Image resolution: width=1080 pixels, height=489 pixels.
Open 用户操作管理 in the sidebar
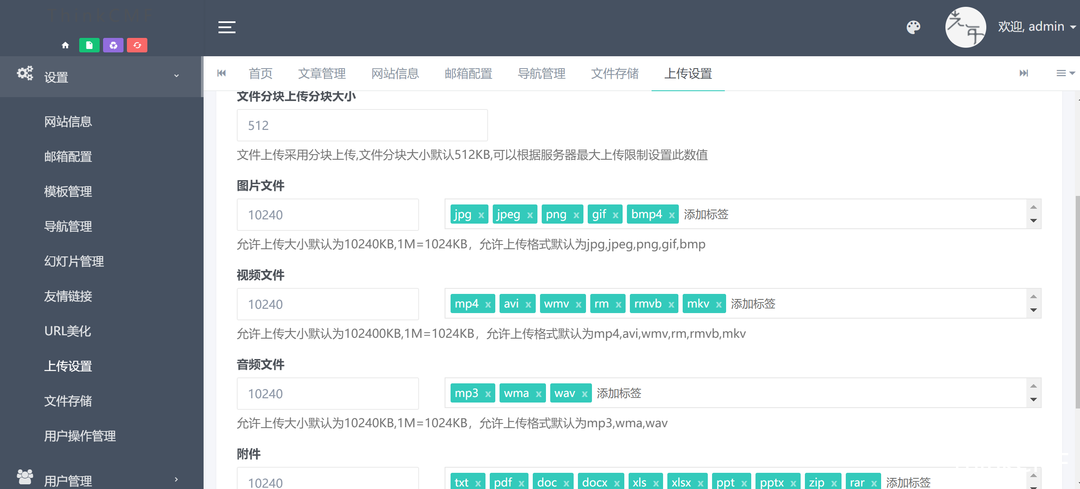[x=80, y=436]
